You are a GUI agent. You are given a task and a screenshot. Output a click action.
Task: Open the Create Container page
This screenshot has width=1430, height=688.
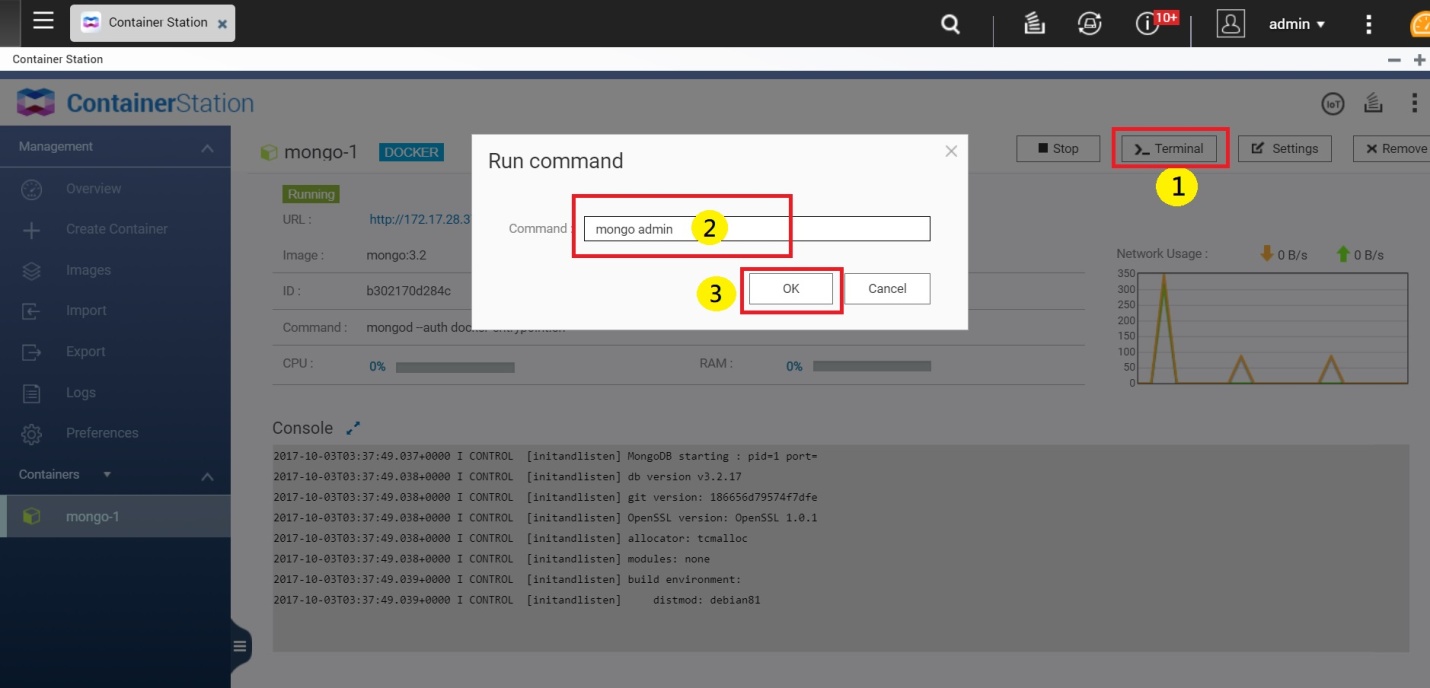(117, 229)
